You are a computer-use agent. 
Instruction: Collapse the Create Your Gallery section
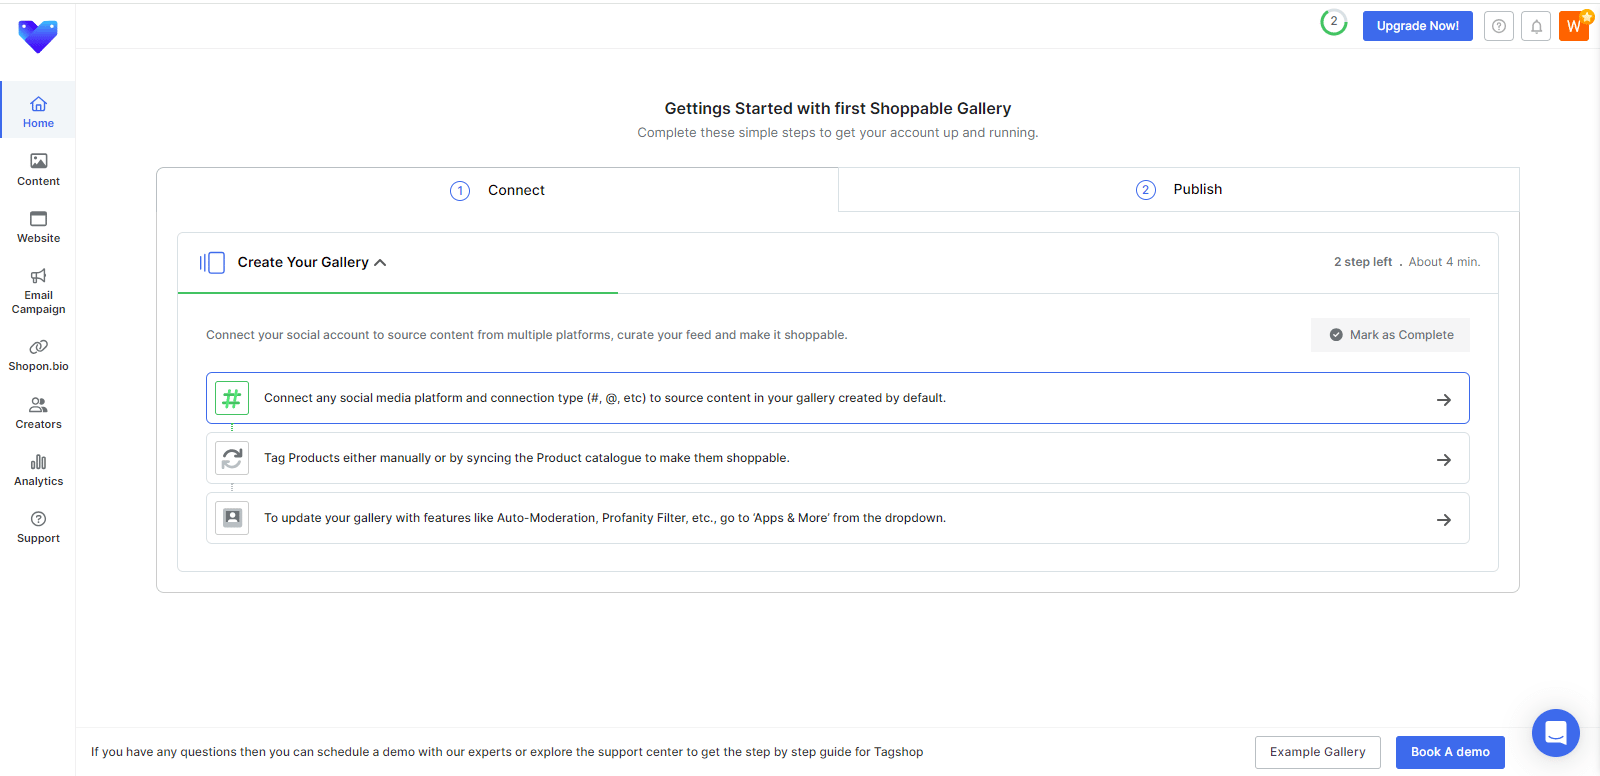pyautogui.click(x=380, y=263)
